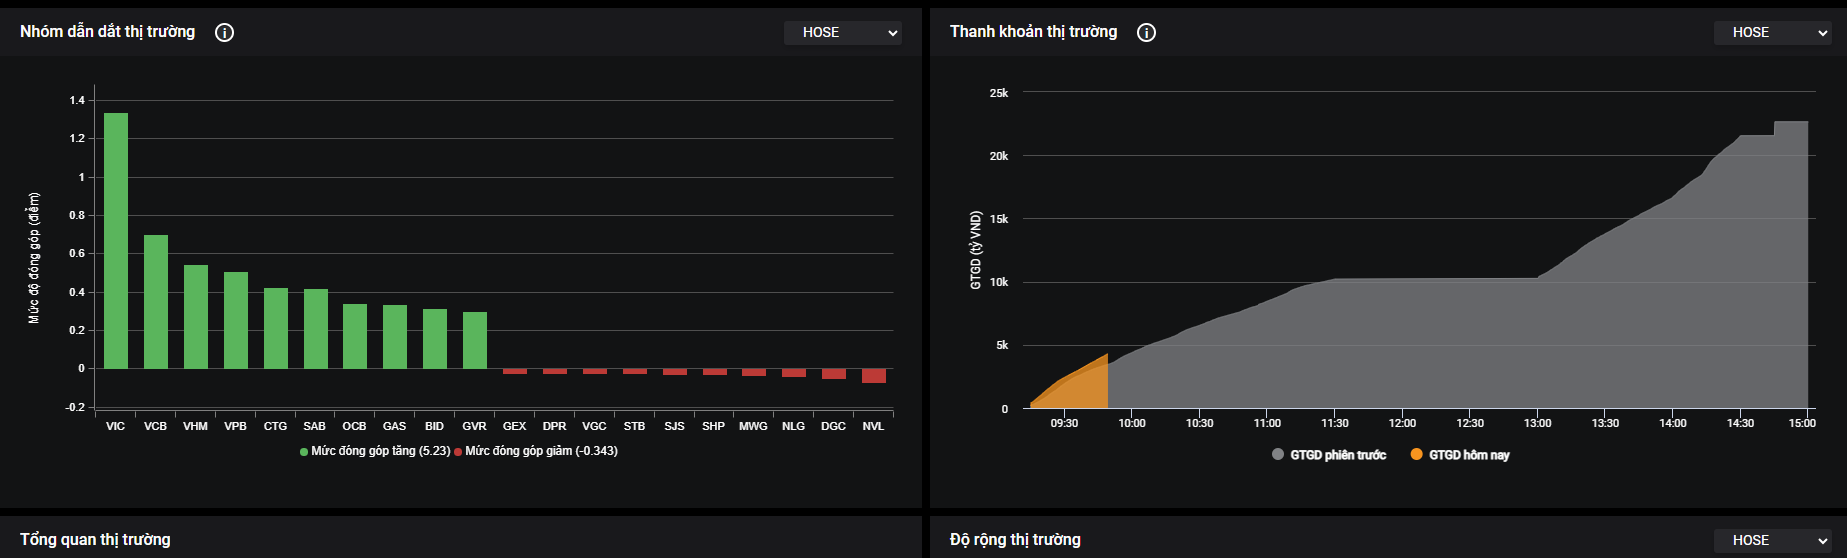Click info icon beside Nhóm dẫn dắt thị trường

pos(225,32)
